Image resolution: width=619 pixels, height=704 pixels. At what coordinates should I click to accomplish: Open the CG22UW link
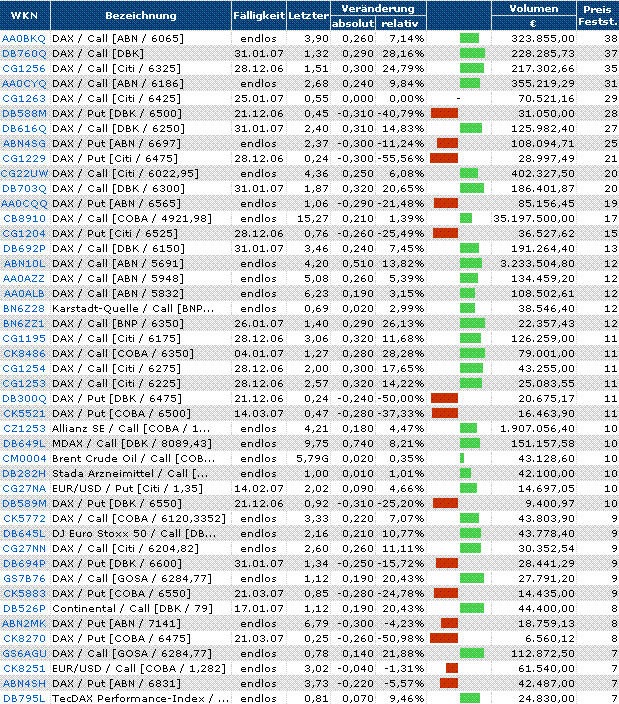click(24, 173)
